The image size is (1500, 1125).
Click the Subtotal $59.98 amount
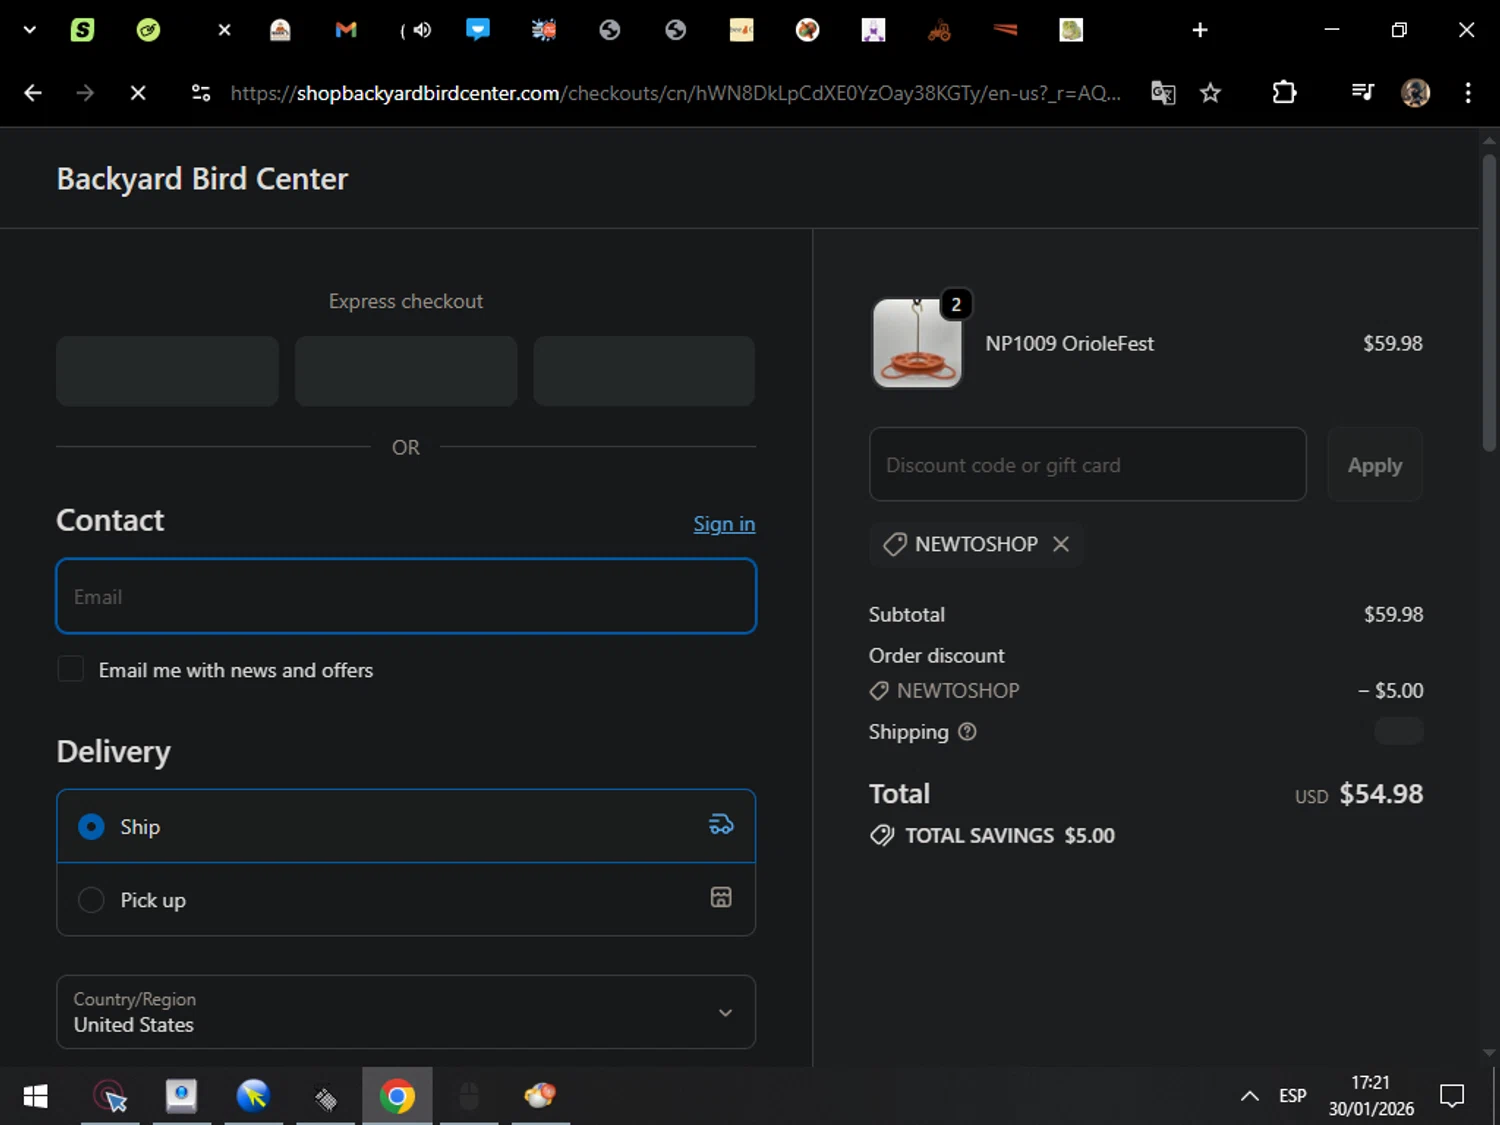tap(1393, 614)
